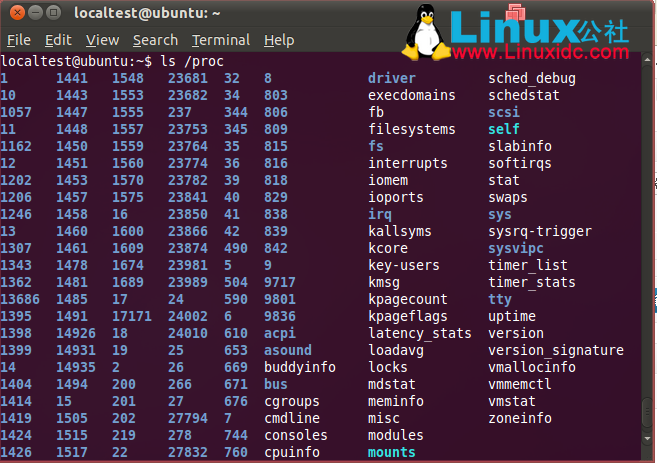Screen dimensions: 657x463
Task: Click the 'driver' directory entry
Action: click(392, 78)
